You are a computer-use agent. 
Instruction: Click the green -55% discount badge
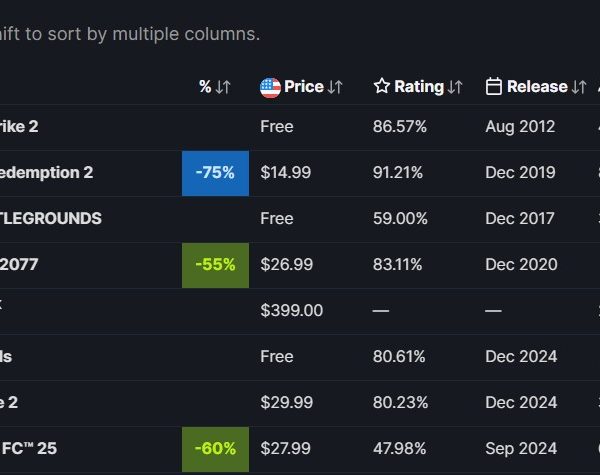pos(215,265)
